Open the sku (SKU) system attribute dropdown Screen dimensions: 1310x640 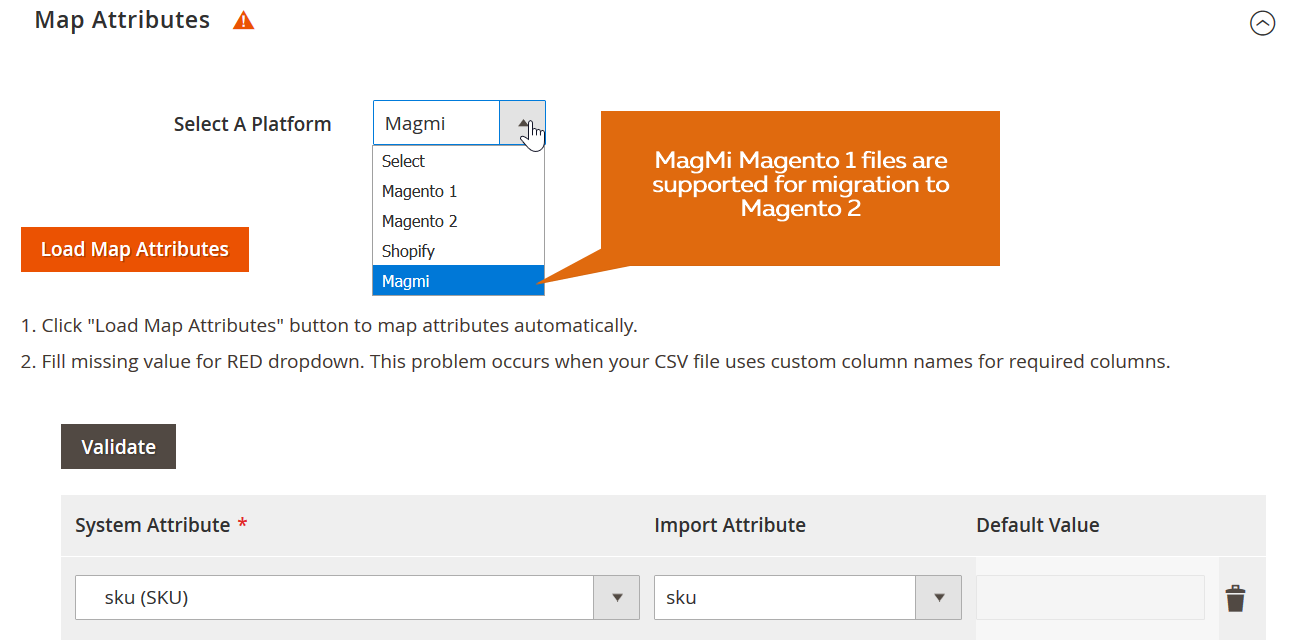point(357,597)
